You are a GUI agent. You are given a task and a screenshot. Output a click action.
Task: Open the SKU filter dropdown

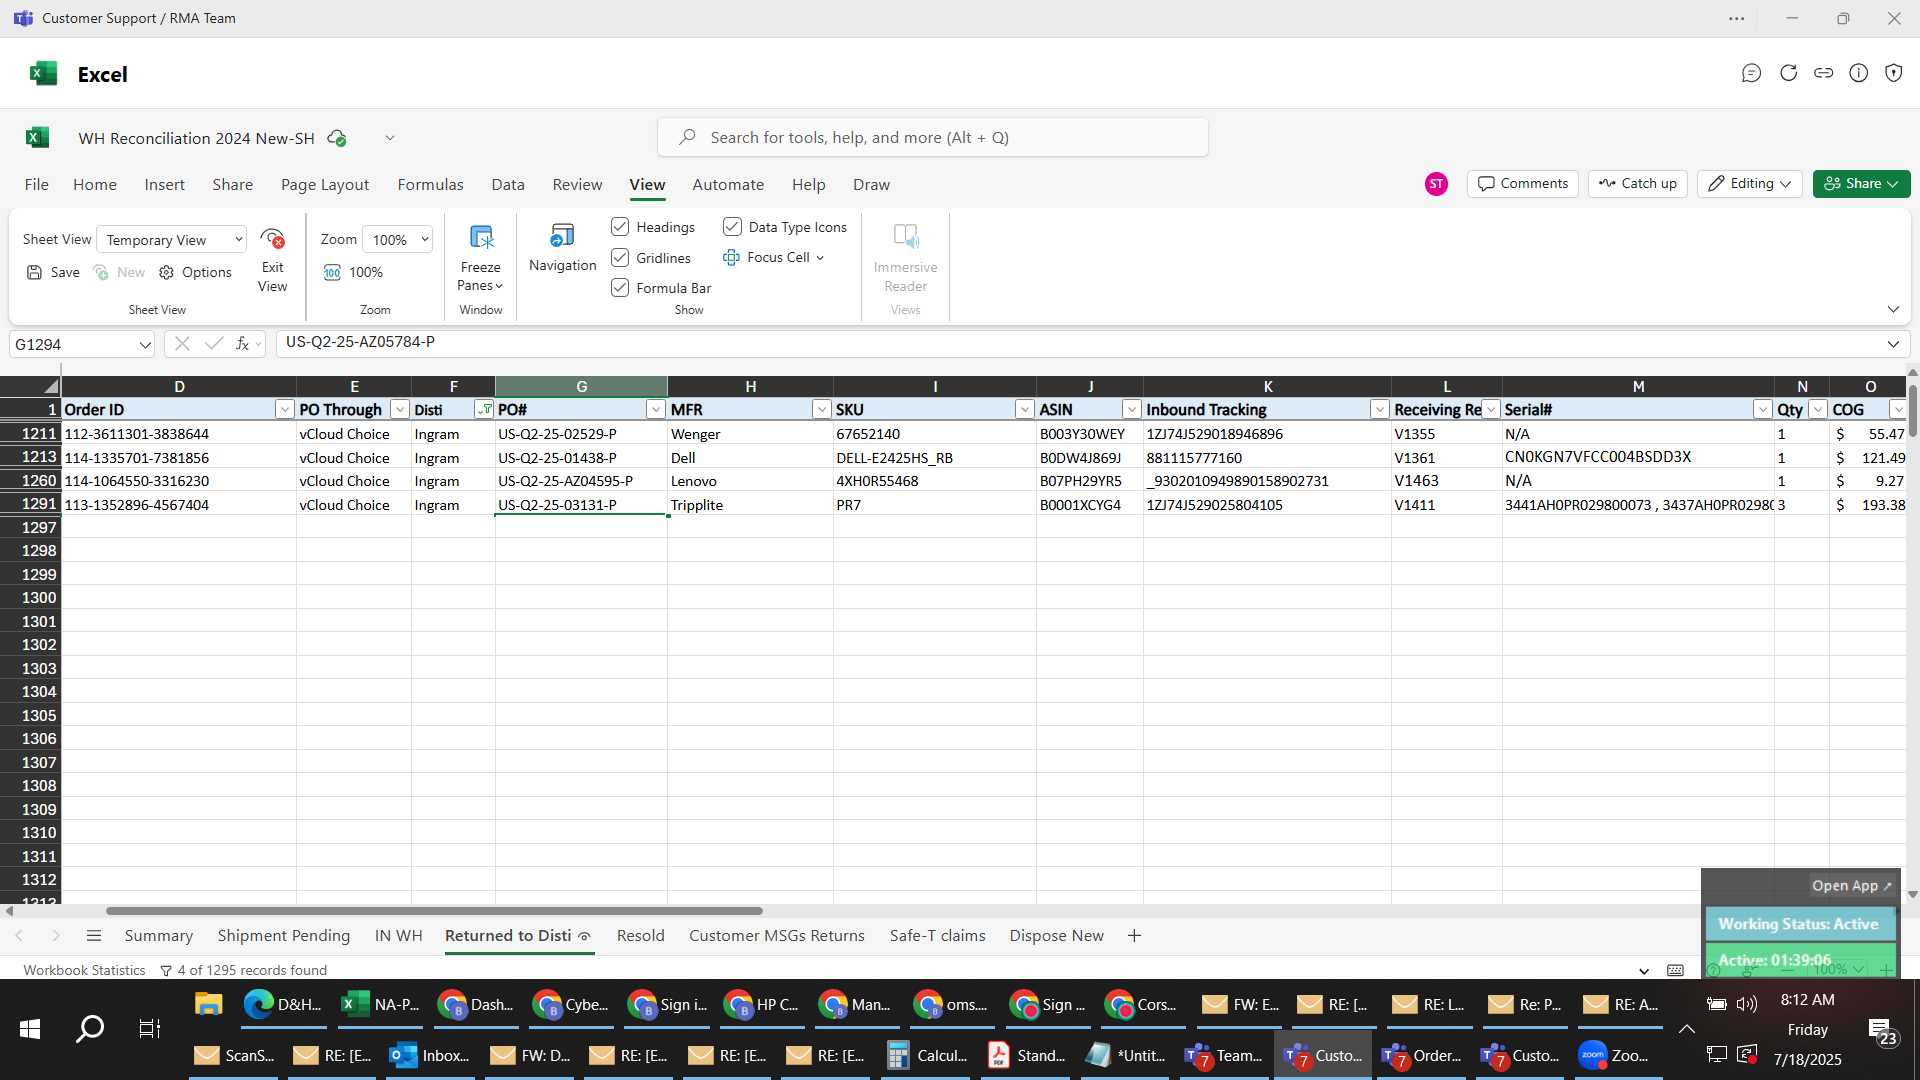tap(1024, 410)
